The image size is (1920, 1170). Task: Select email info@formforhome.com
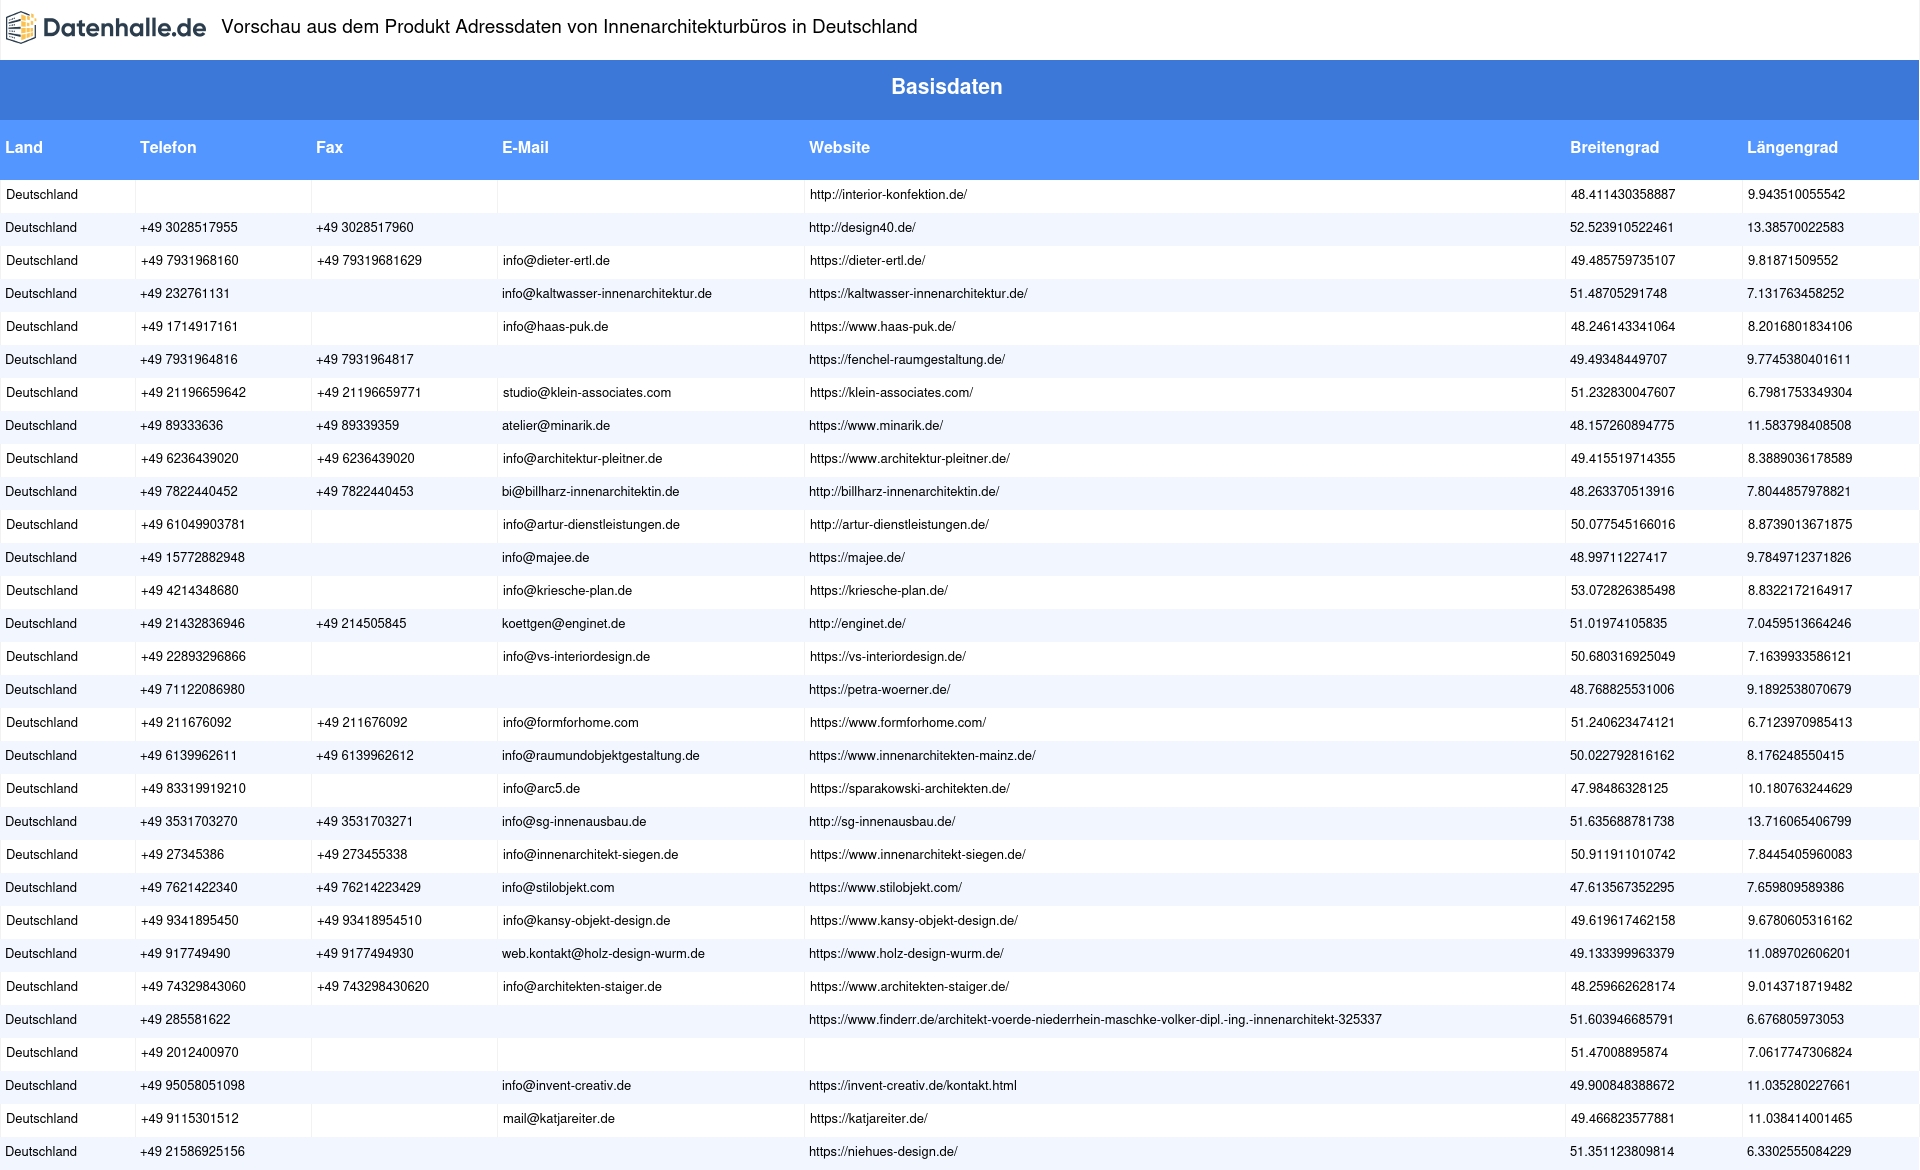pos(570,723)
